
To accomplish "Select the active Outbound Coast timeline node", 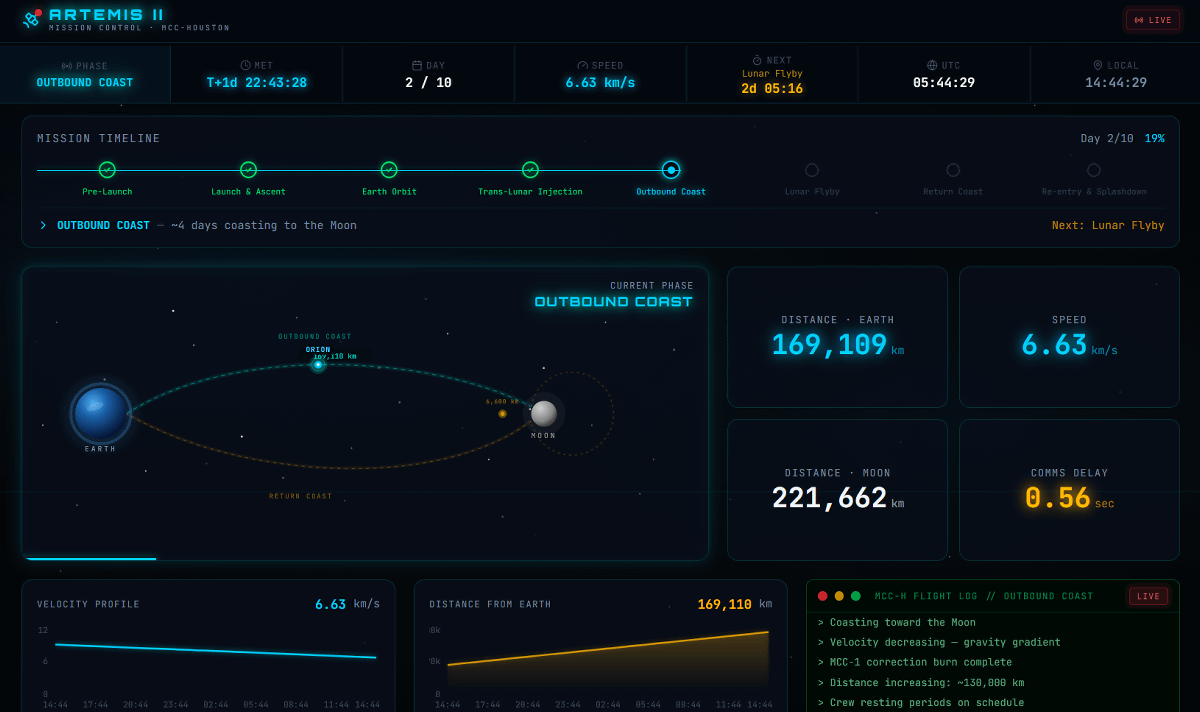I will coord(671,170).
